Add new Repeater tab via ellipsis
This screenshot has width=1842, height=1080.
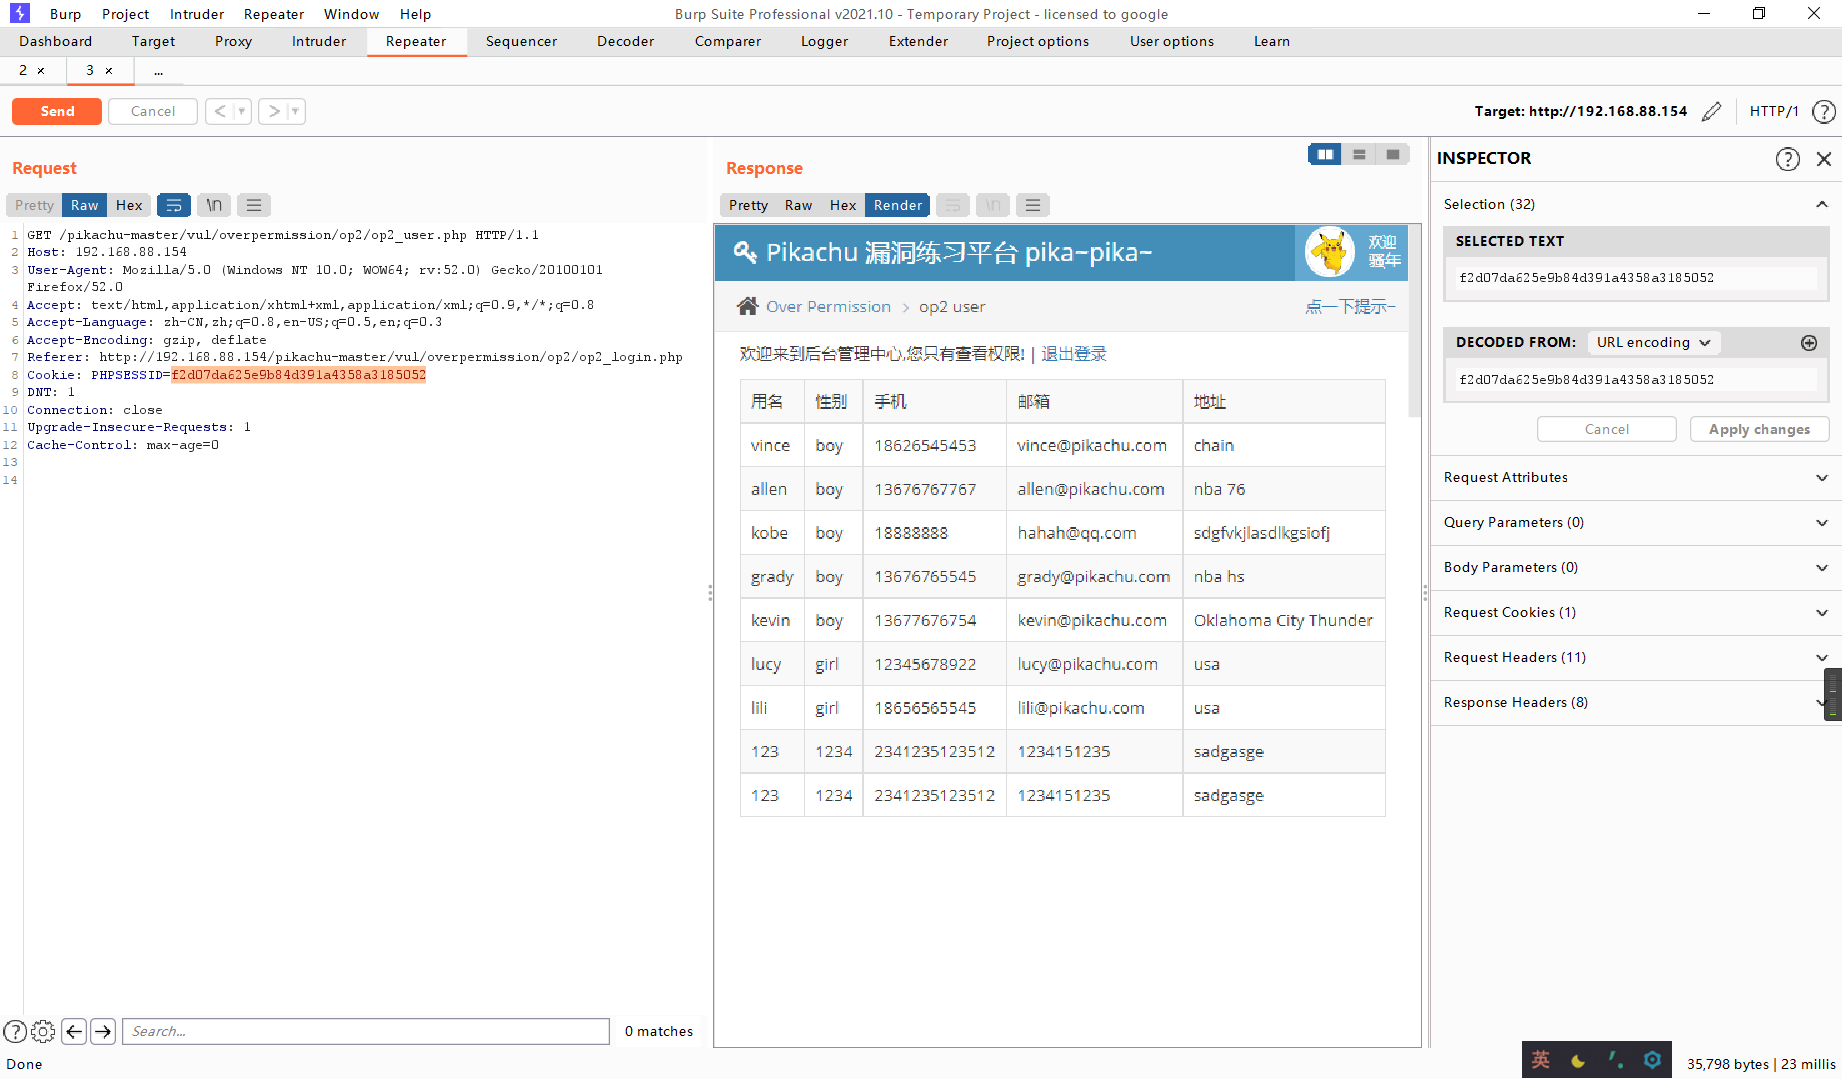coord(158,71)
